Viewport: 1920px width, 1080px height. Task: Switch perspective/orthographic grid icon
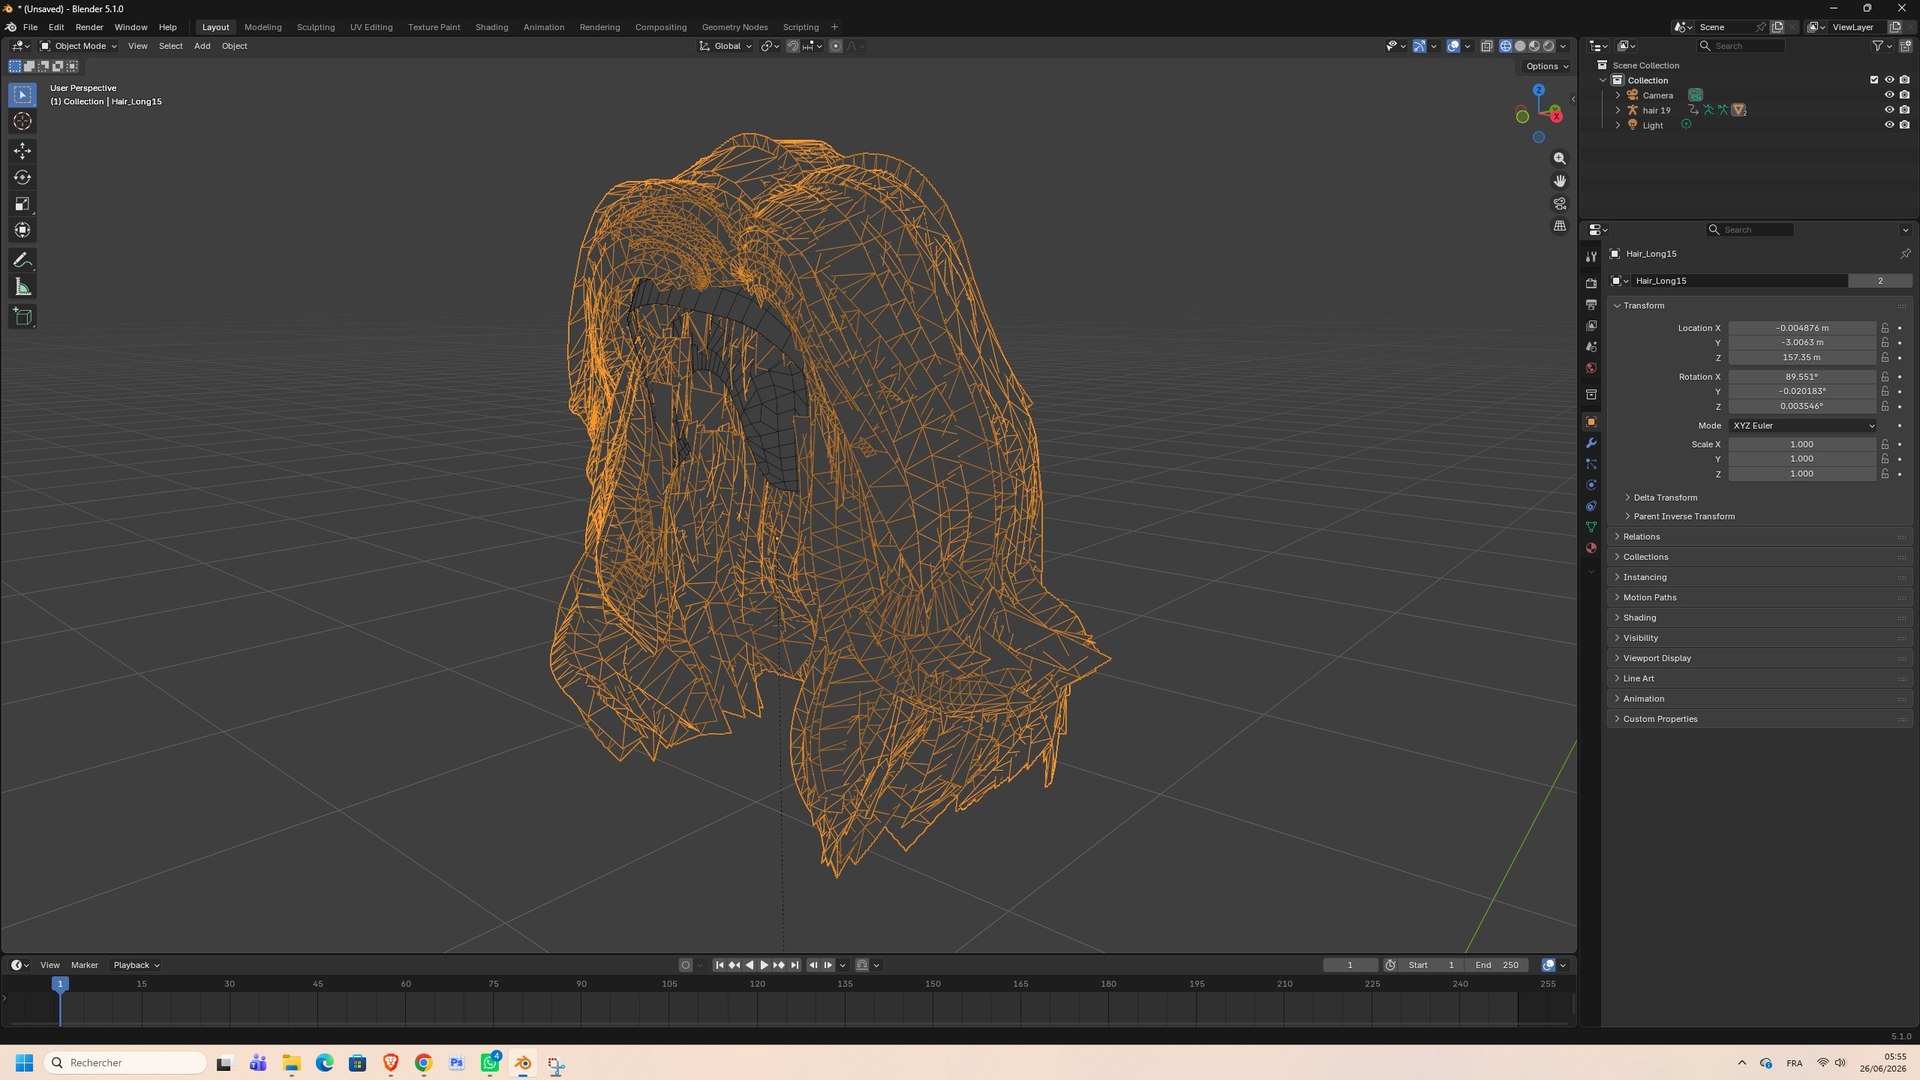[x=1559, y=226]
